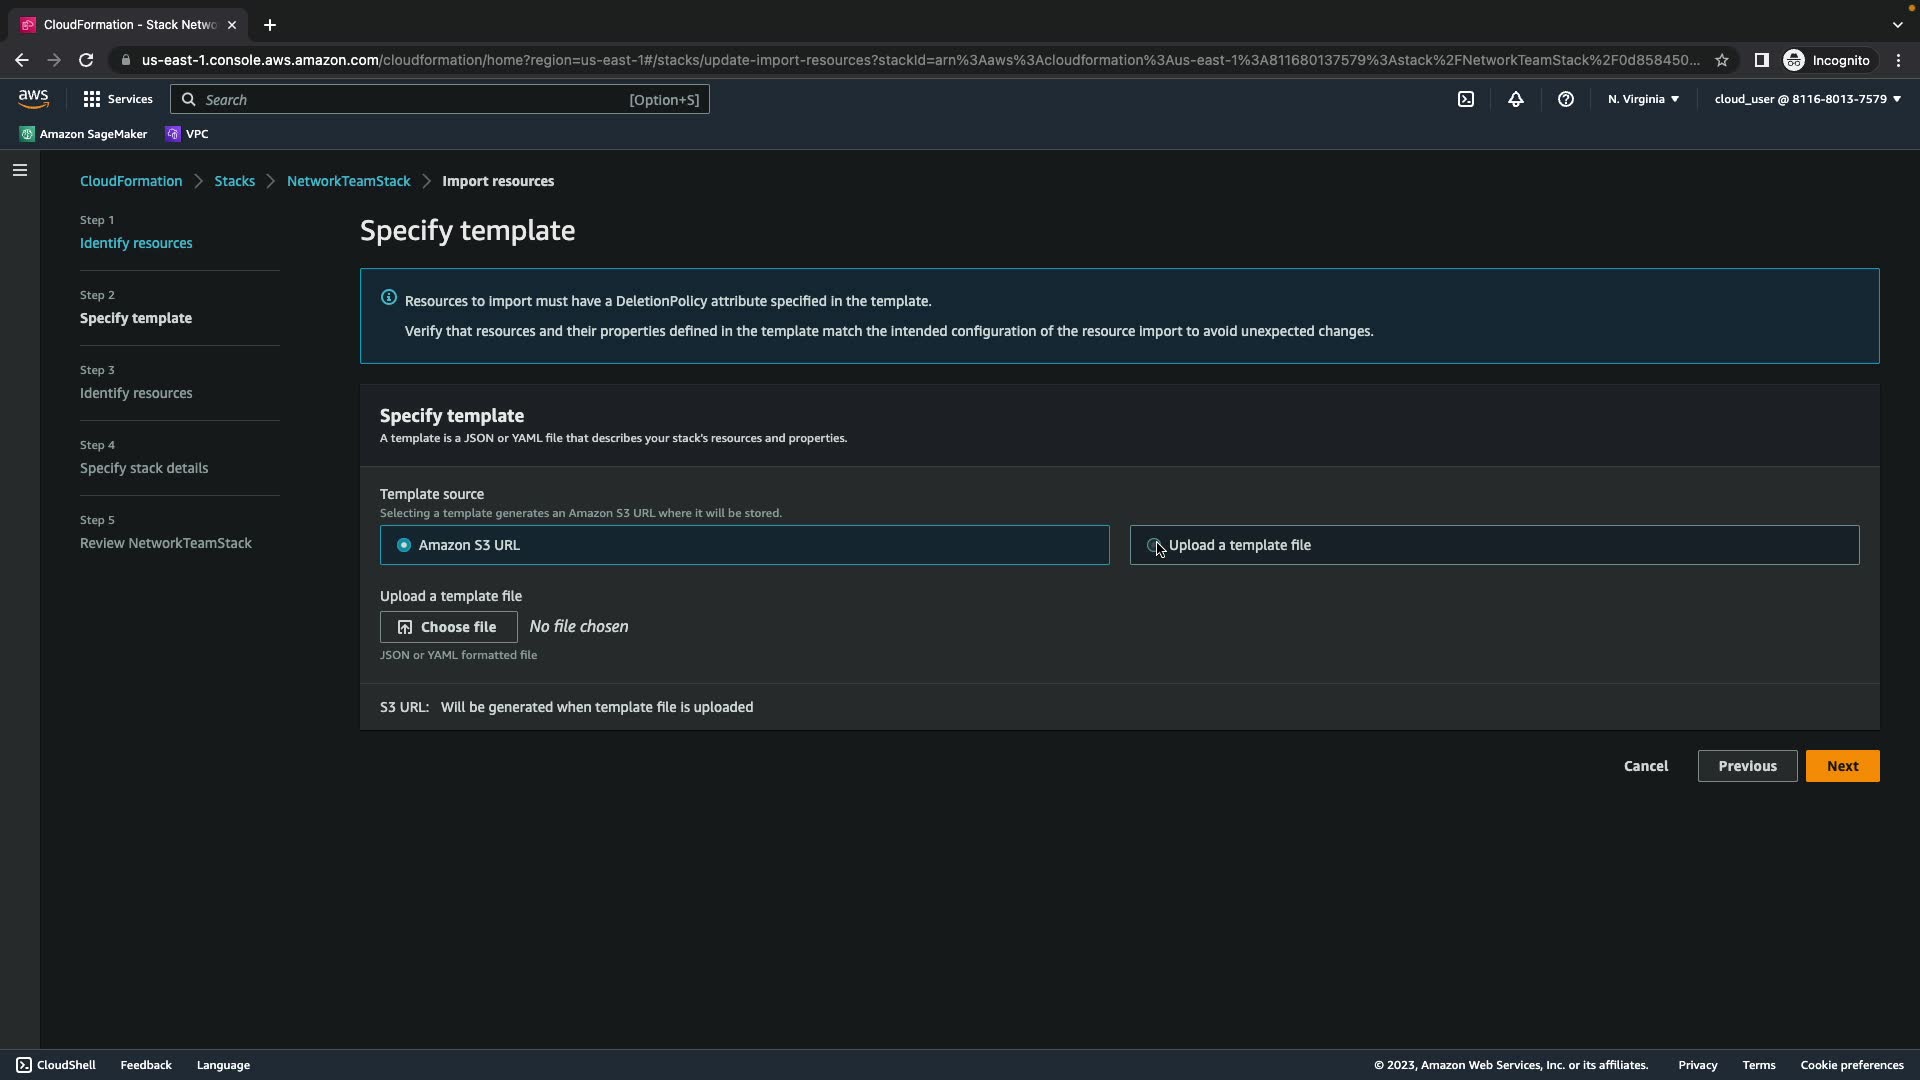Select the Amazon S3 URL radio option
Screen dimensions: 1920x1080
[x=404, y=545]
